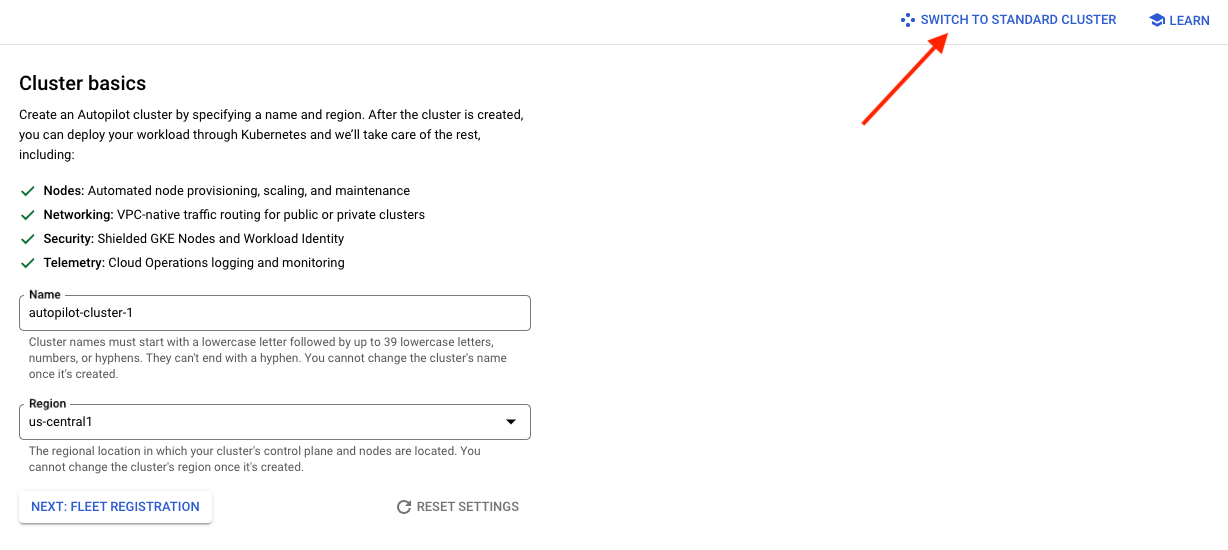The image size is (1228, 550).
Task: Open the us-central1 region selector
Action: click(275, 422)
